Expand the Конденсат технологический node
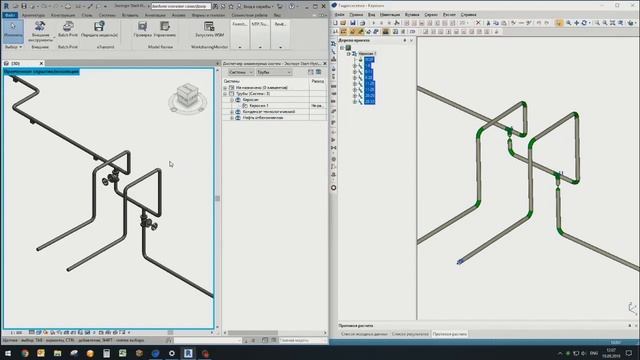Image resolution: width=640 pixels, height=360 pixels. [231, 112]
